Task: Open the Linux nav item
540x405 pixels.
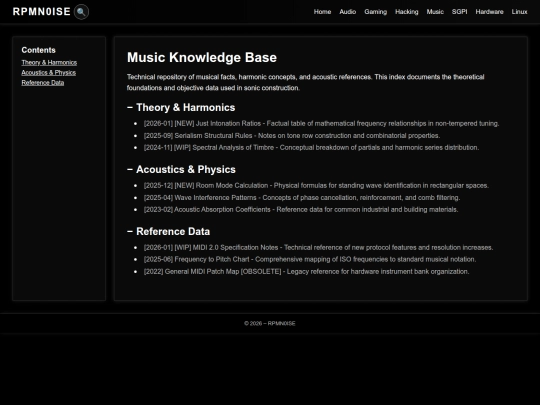Action: coord(519,12)
